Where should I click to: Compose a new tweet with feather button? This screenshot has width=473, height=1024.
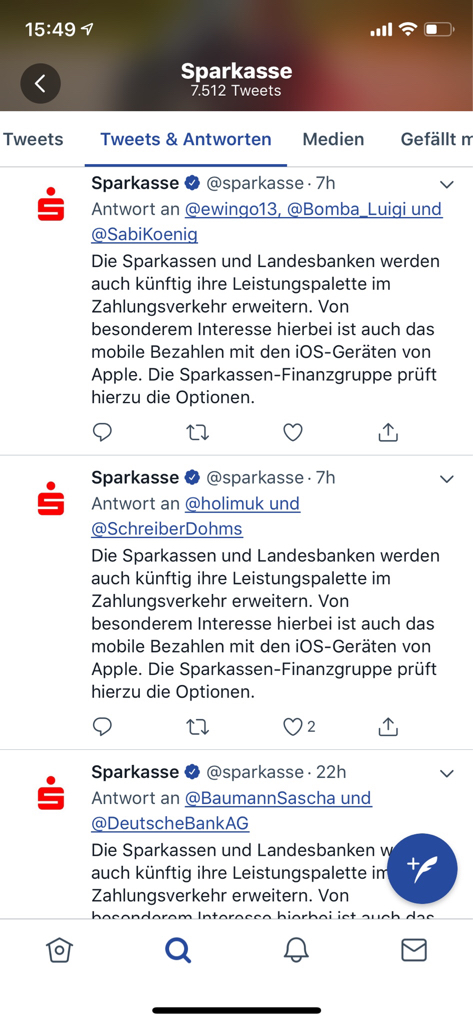(x=422, y=869)
